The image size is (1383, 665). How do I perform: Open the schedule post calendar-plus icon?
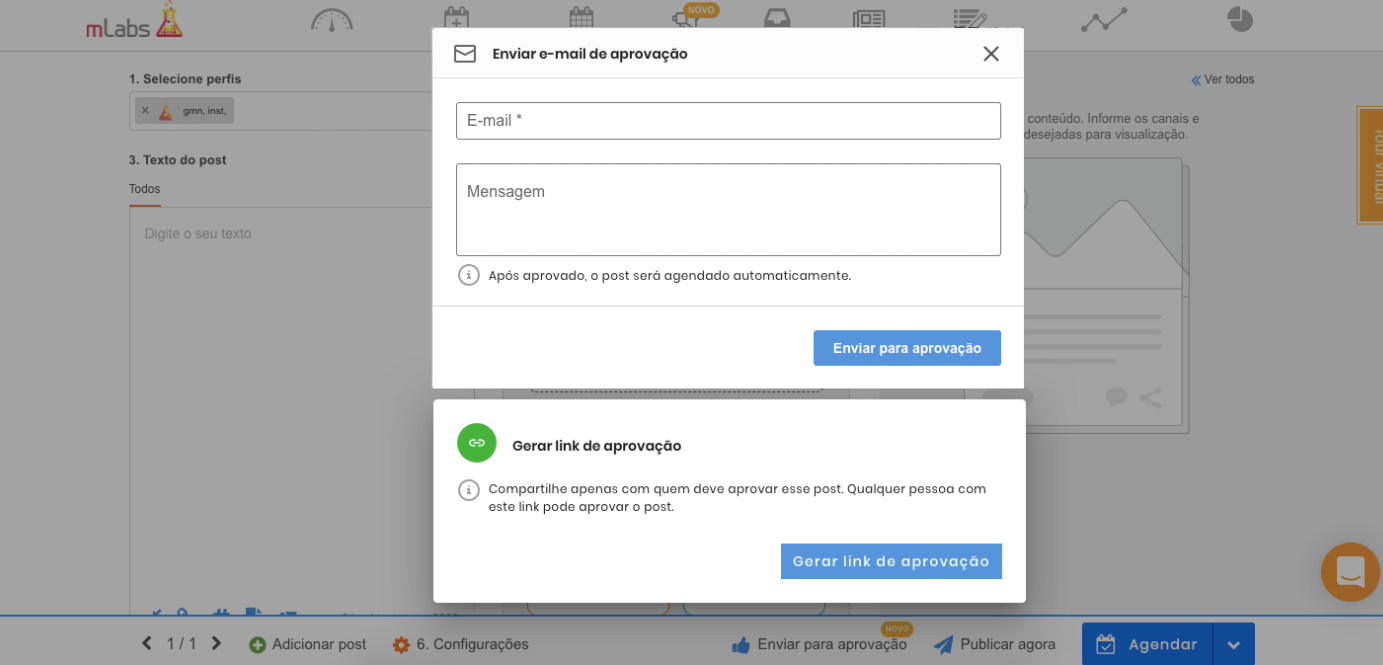tap(456, 18)
